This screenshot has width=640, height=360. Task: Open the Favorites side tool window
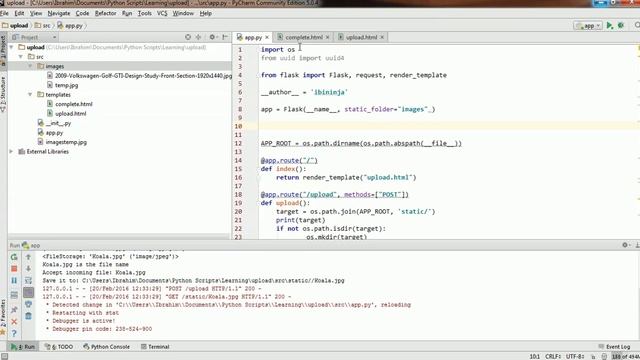pos(3,317)
